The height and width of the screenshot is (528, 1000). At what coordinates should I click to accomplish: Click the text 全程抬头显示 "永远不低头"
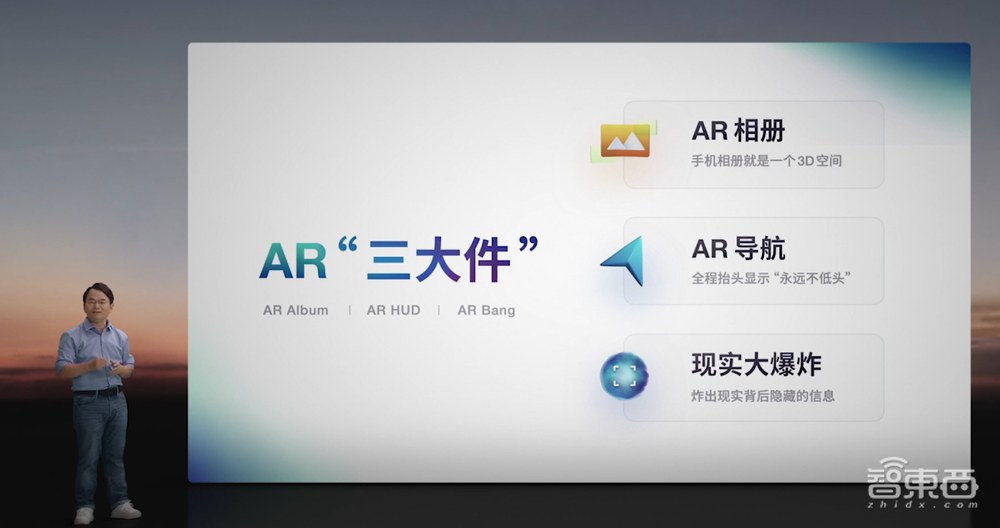pos(771,278)
